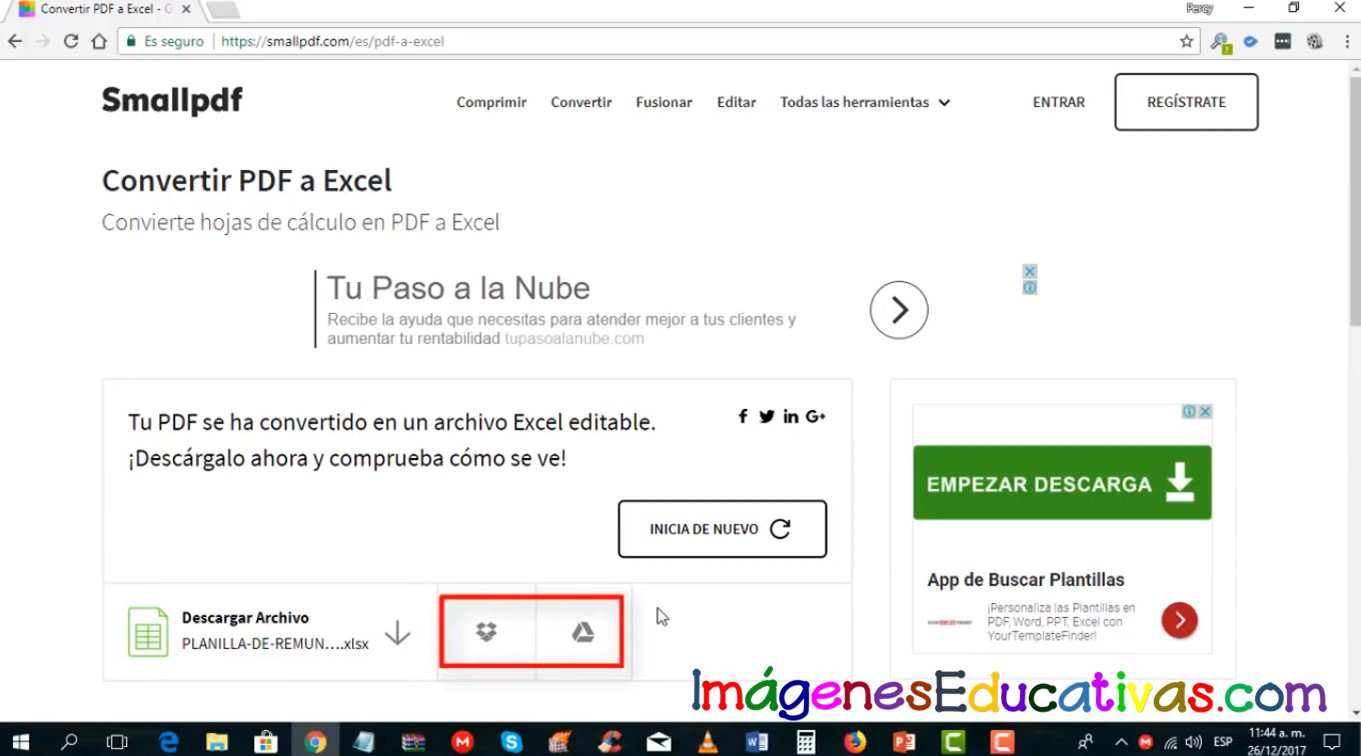Click the download arrow next to the xlsx file
The height and width of the screenshot is (756, 1361).
point(398,632)
